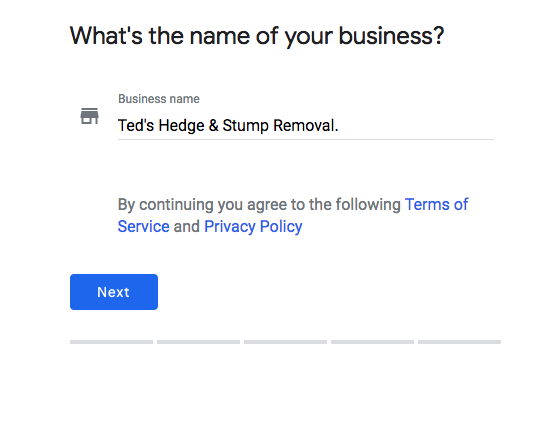
Task: Click the word "Service" on the second line
Action: [143, 227]
